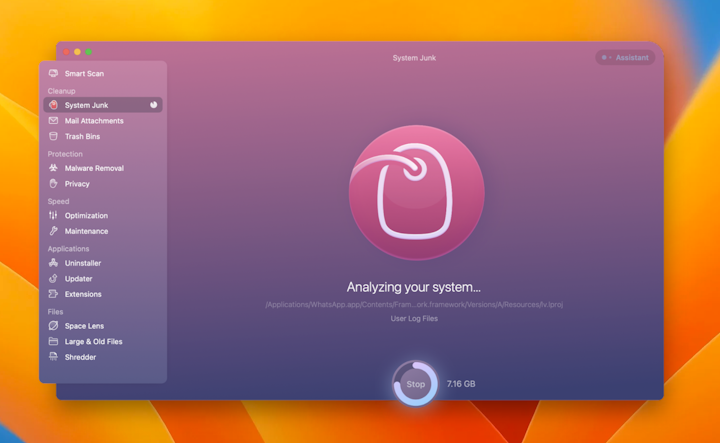Open the Extensions module
This screenshot has width=720, height=443.
click(103, 294)
